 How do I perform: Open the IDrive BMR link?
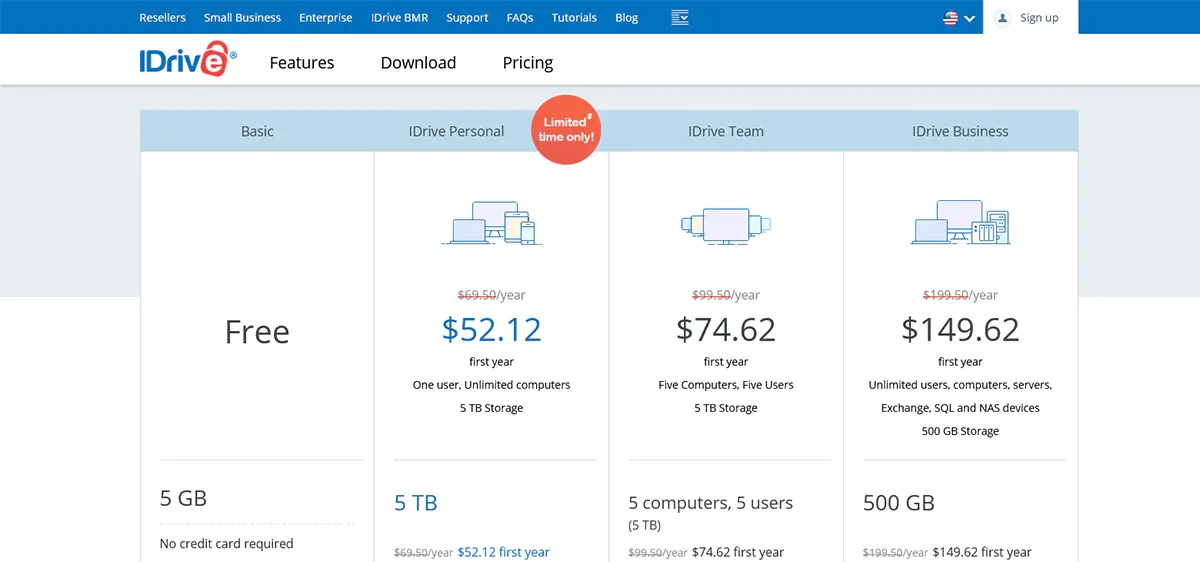pos(399,18)
